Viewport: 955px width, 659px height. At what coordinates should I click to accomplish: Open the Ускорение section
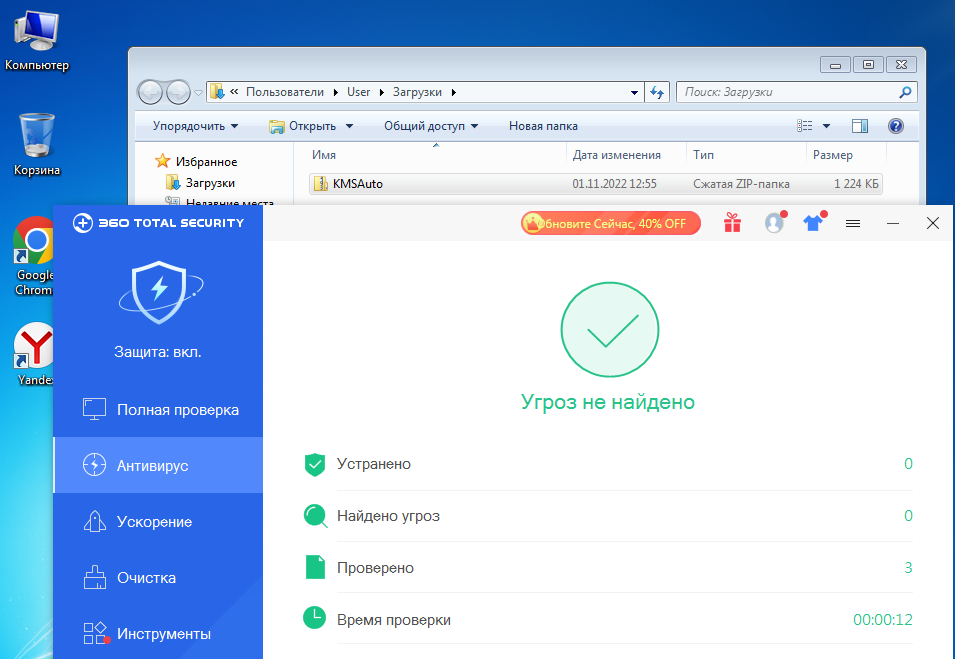[x=158, y=521]
